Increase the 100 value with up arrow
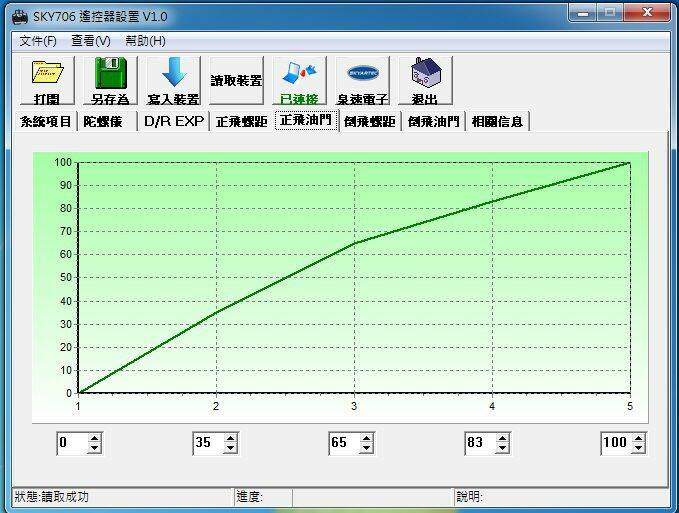This screenshot has width=679, height=513. tap(638, 438)
